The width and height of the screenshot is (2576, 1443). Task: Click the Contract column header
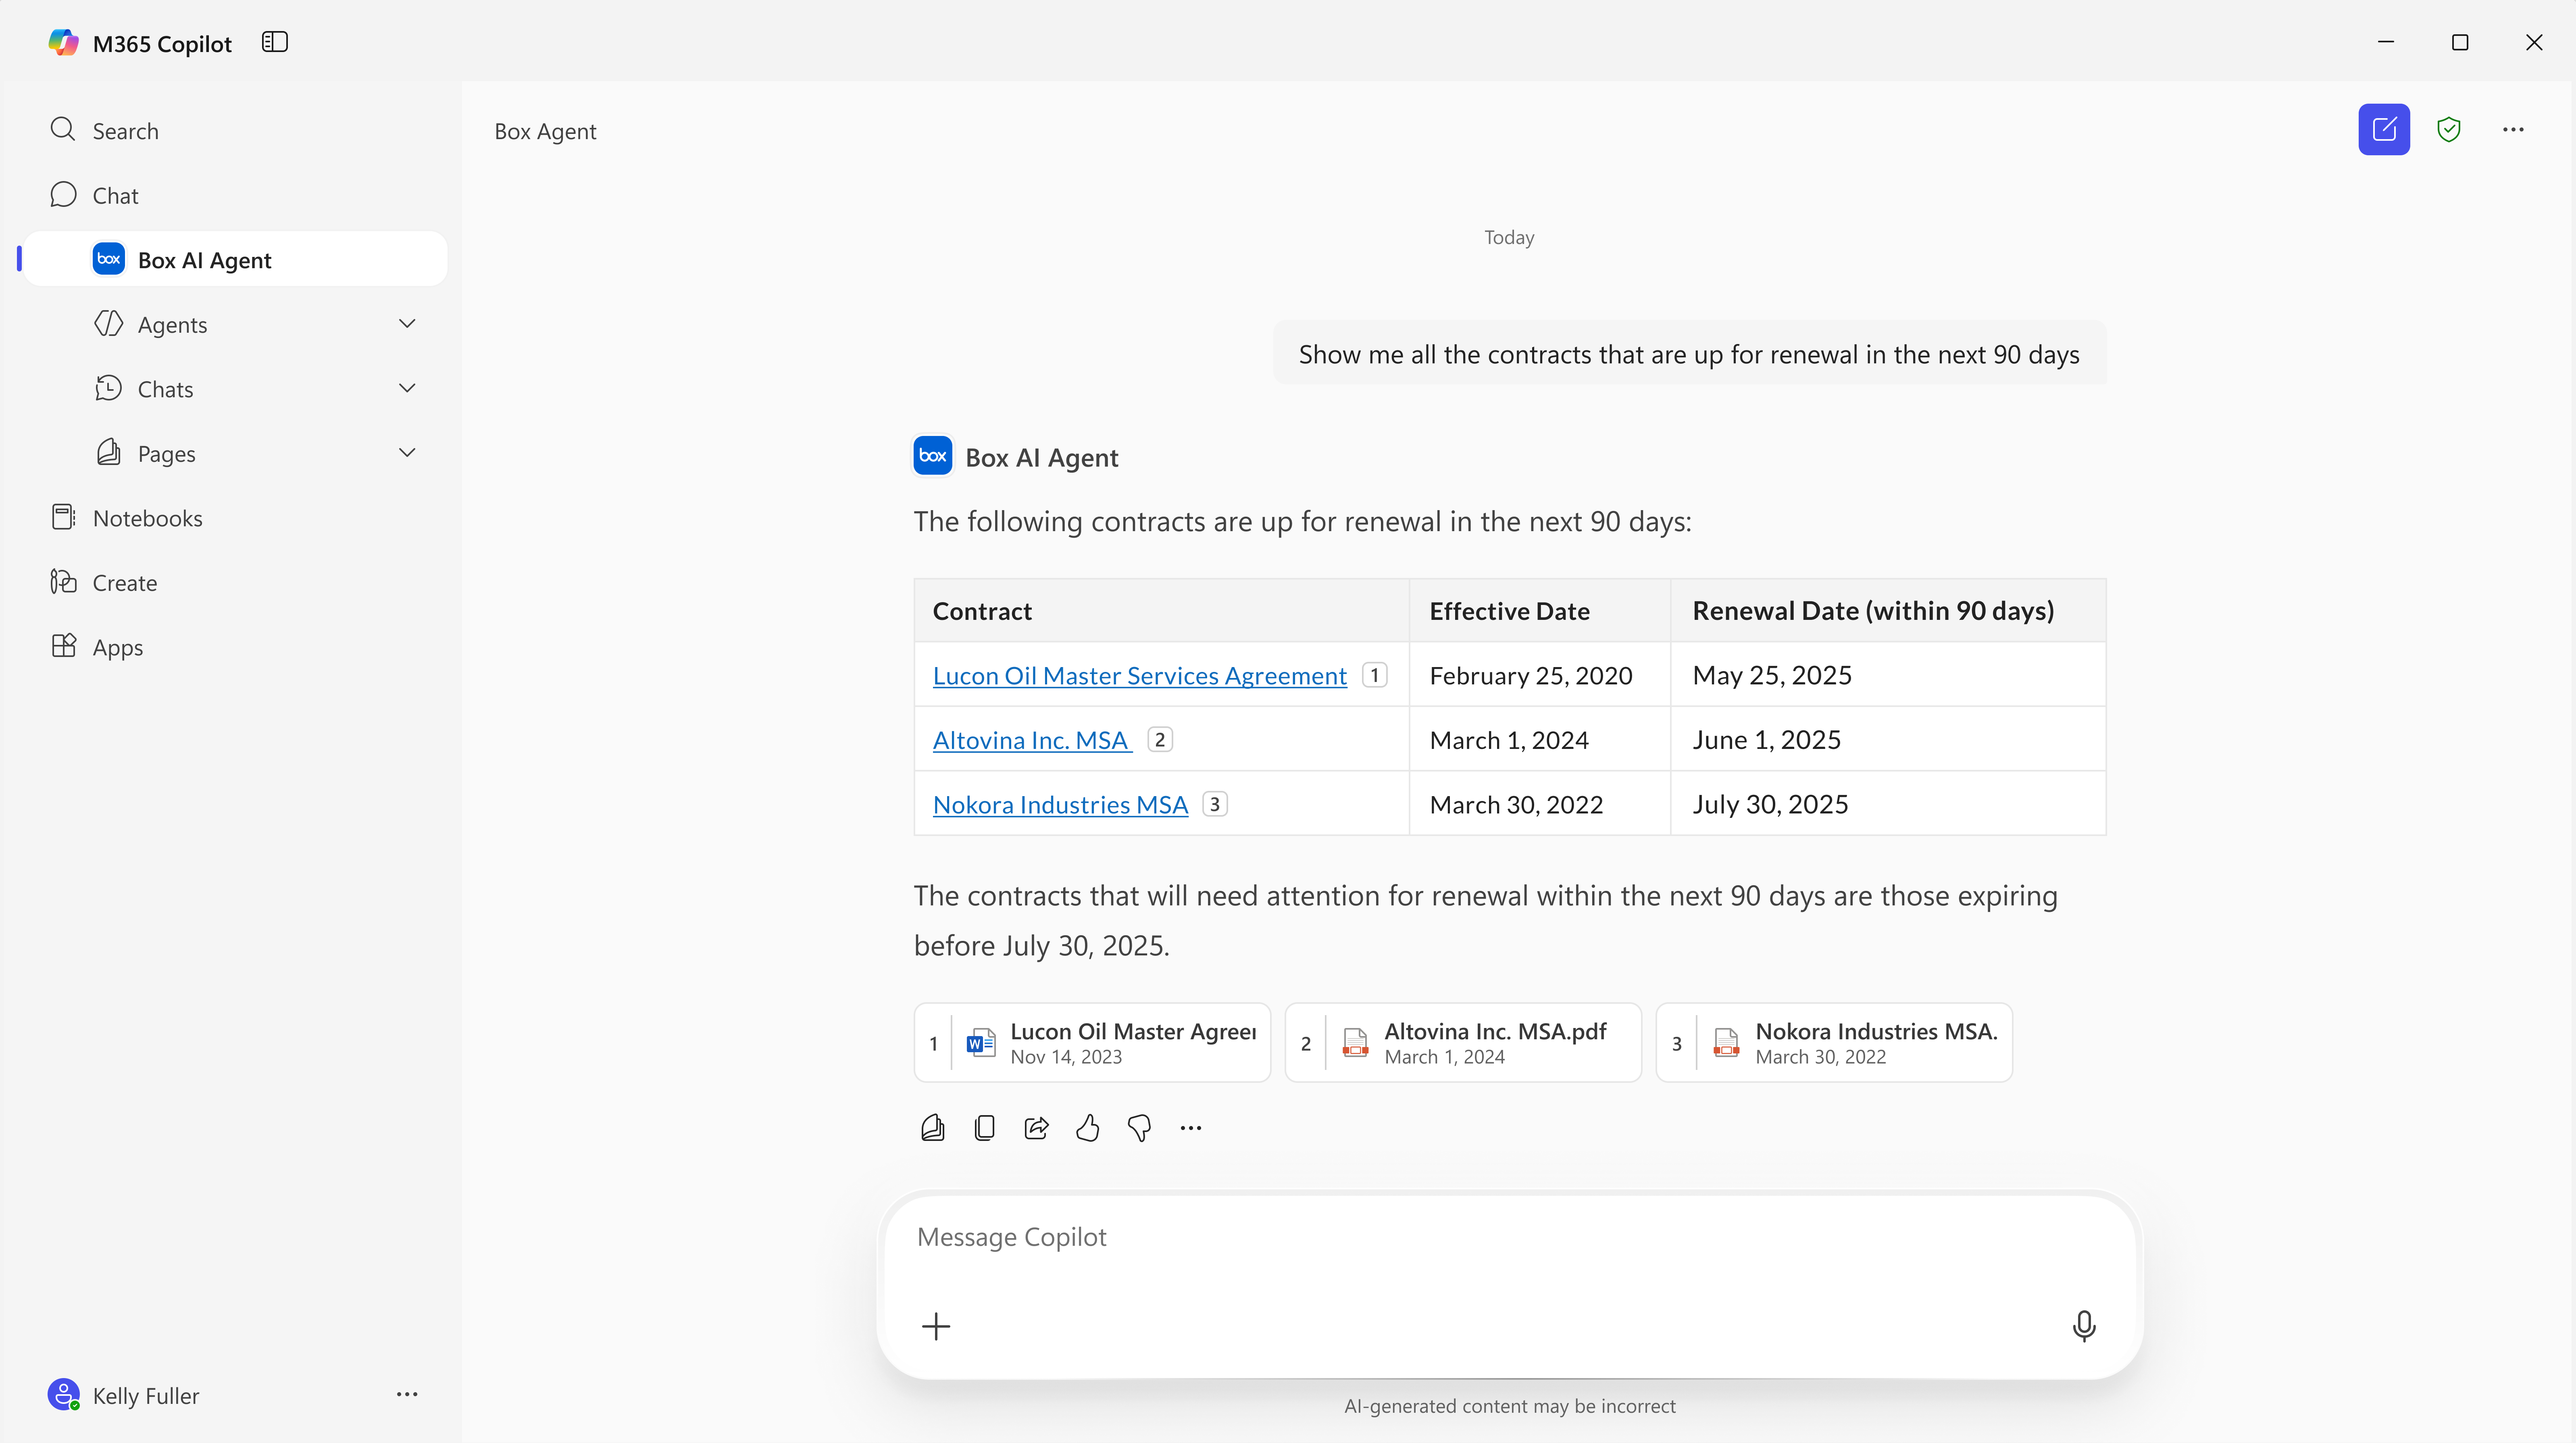click(x=1162, y=611)
